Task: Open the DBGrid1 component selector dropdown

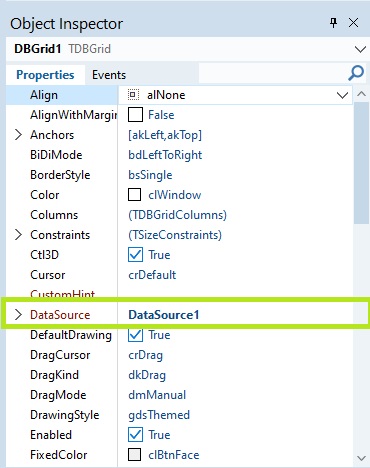Action: pos(360,49)
